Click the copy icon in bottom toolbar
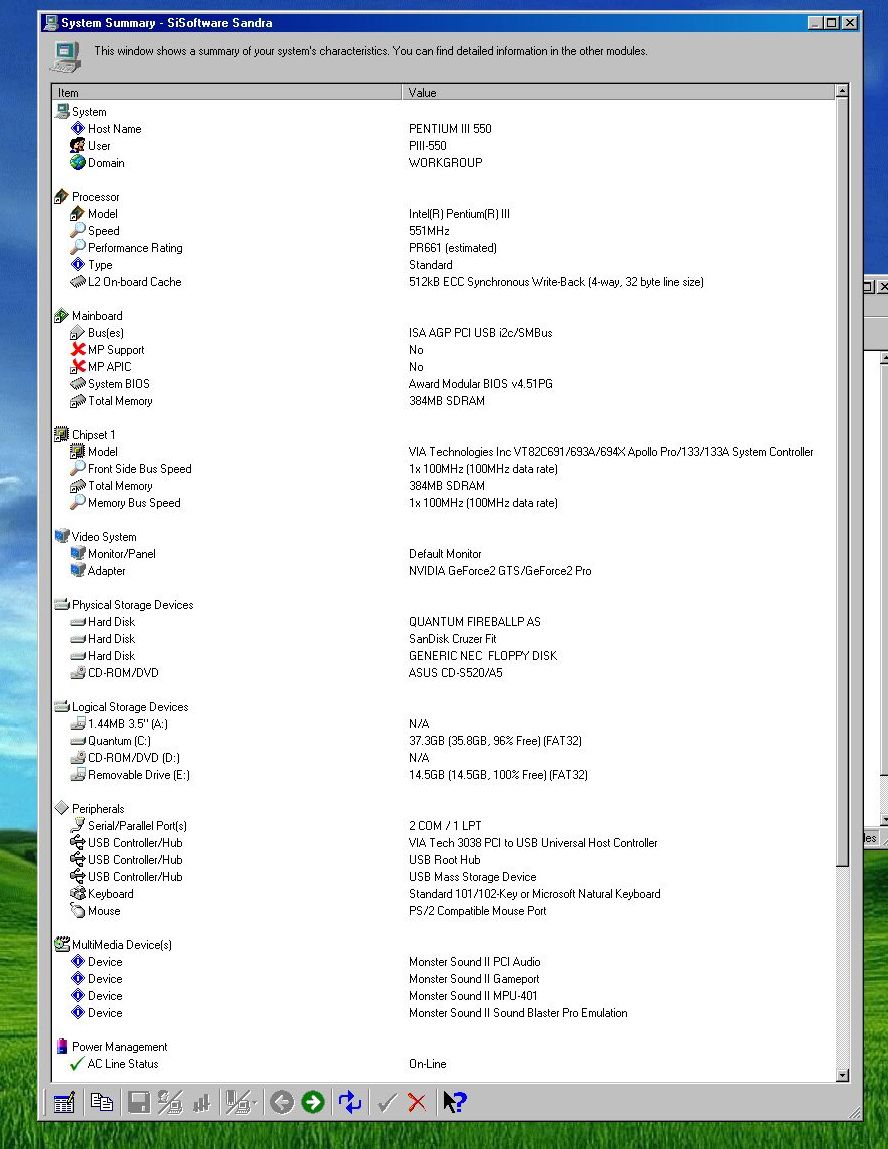Viewport: 888px width, 1149px height. 101,1101
